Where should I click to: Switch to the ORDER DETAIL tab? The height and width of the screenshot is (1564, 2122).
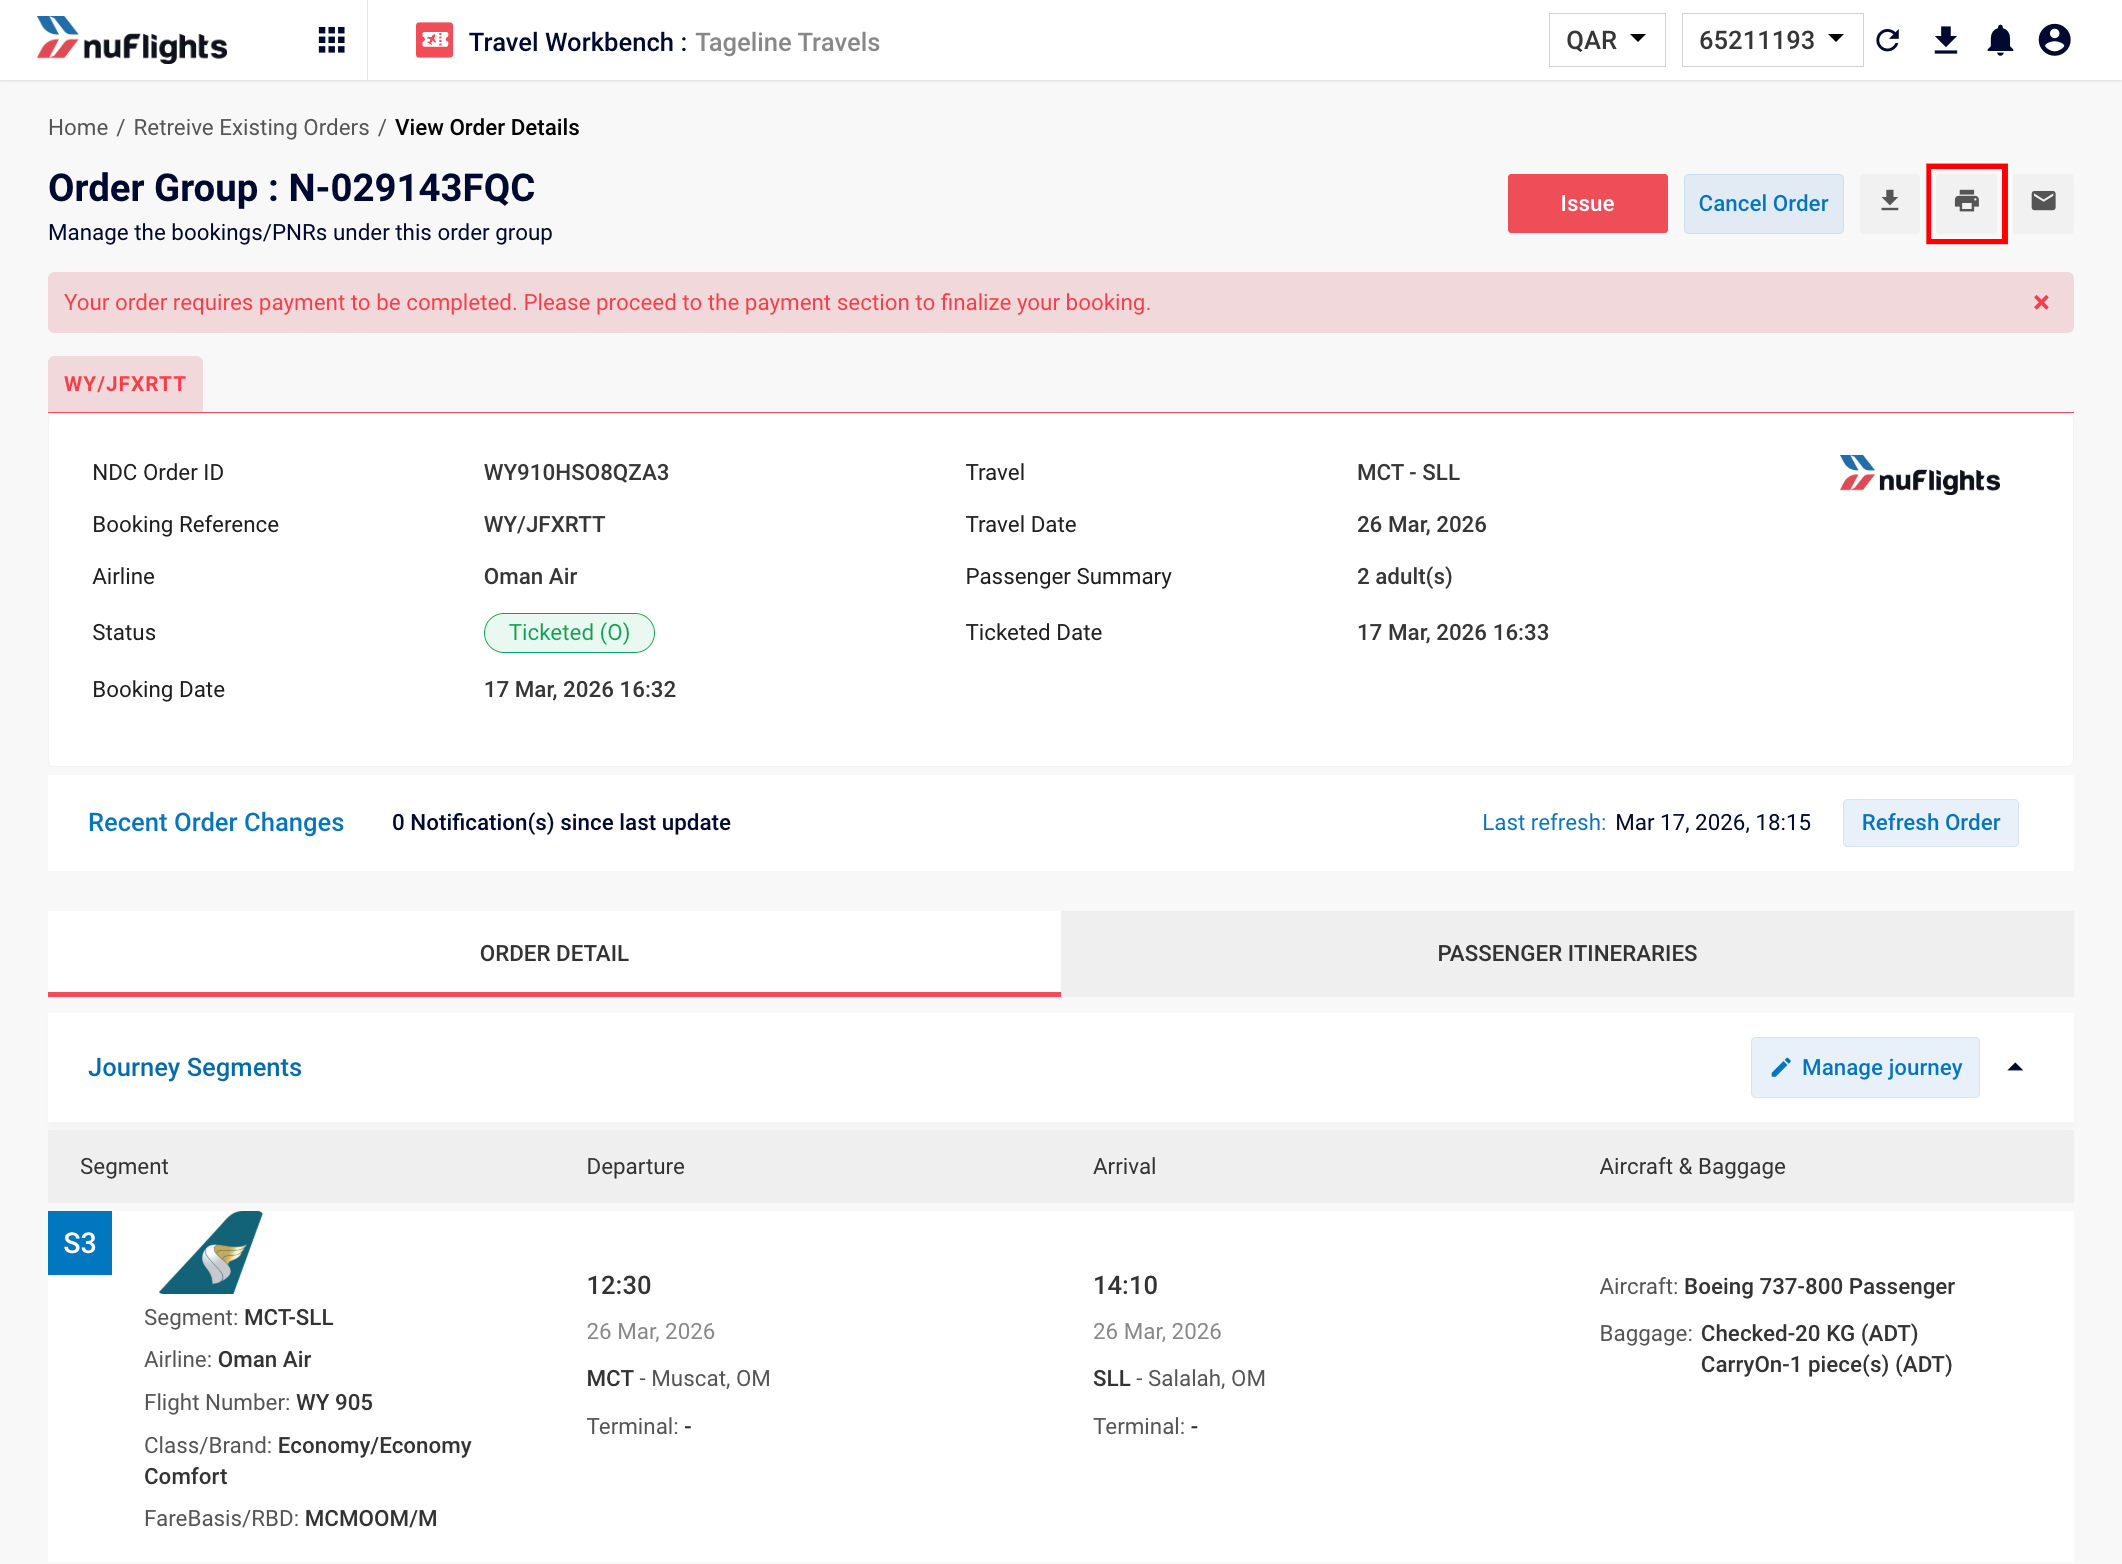[x=554, y=953]
